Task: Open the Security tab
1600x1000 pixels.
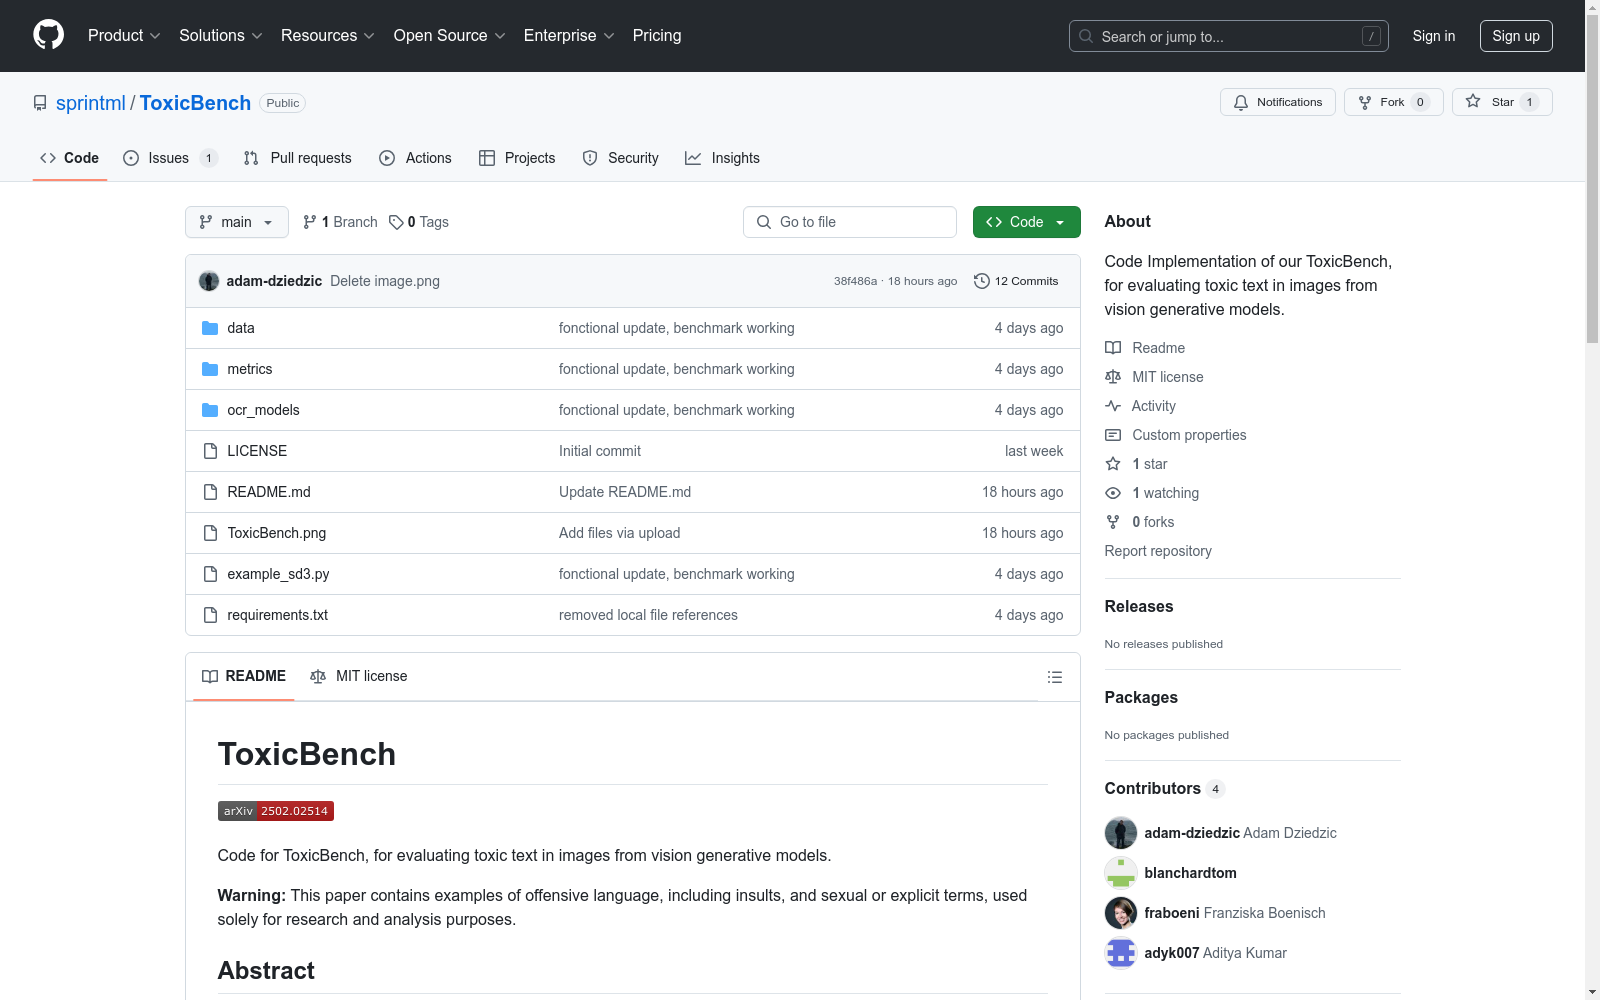Action: pos(621,158)
